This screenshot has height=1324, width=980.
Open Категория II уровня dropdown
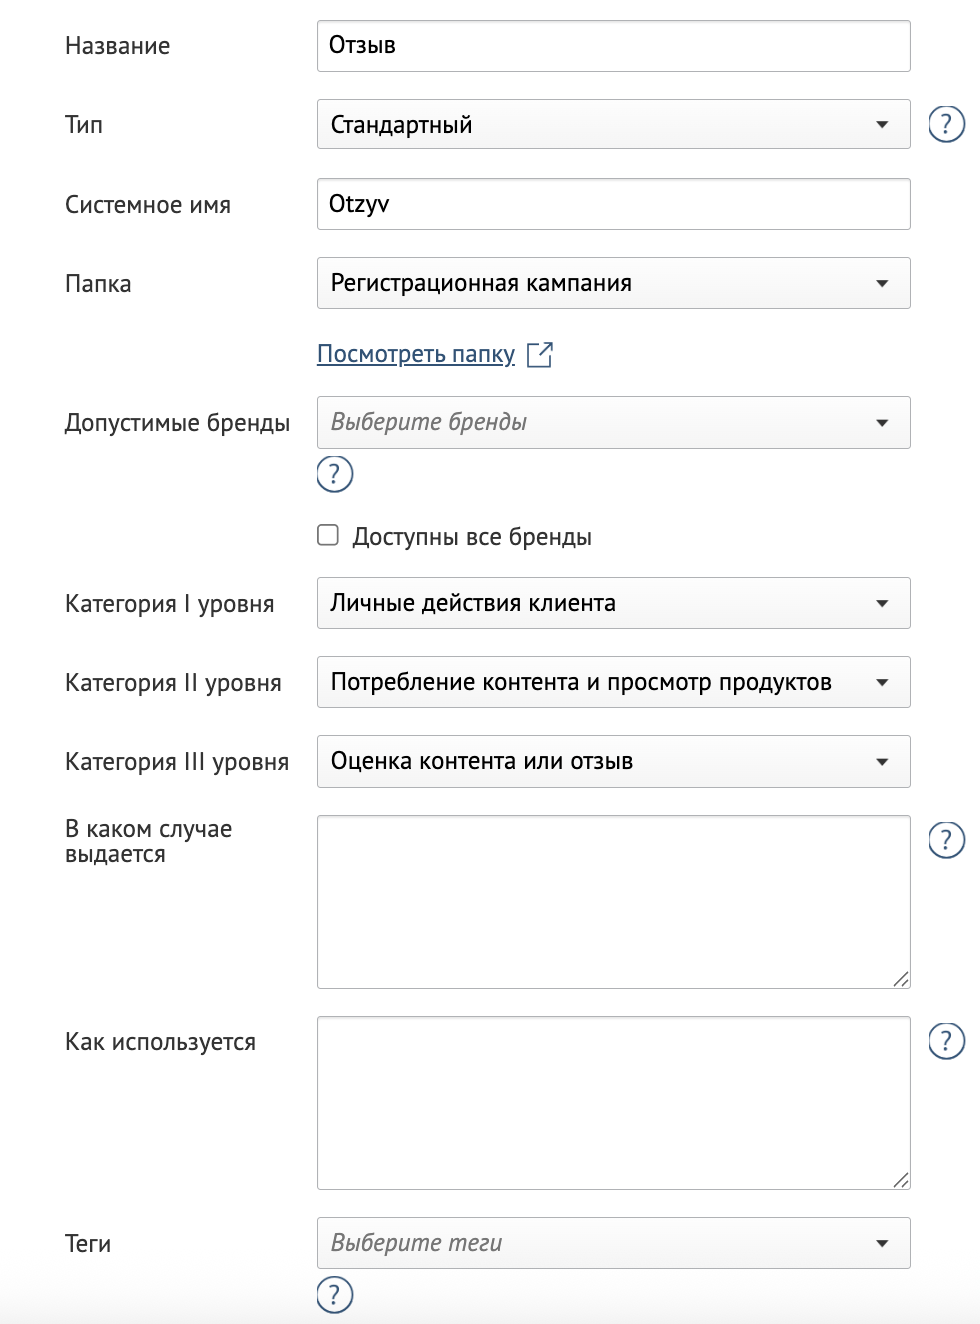[614, 682]
